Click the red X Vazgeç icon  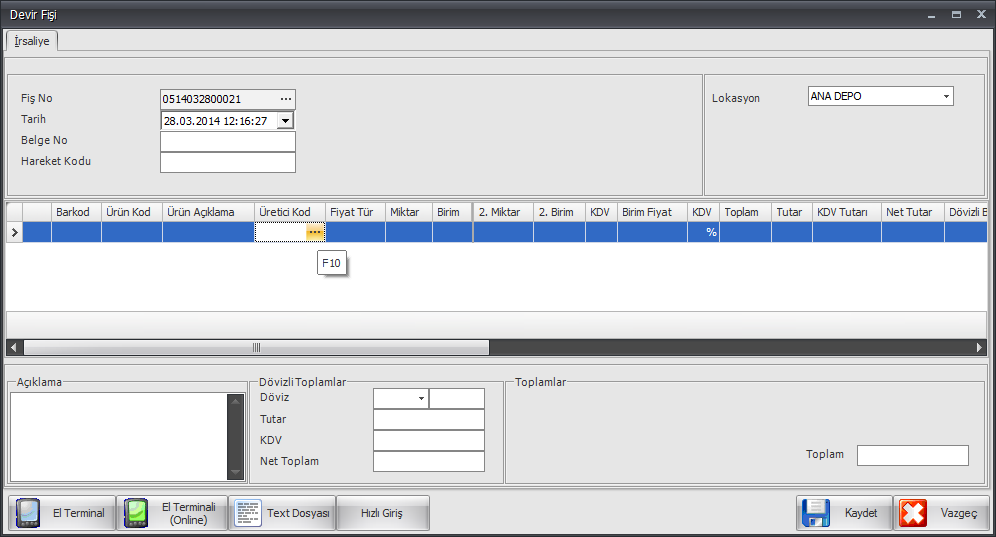[x=912, y=513]
